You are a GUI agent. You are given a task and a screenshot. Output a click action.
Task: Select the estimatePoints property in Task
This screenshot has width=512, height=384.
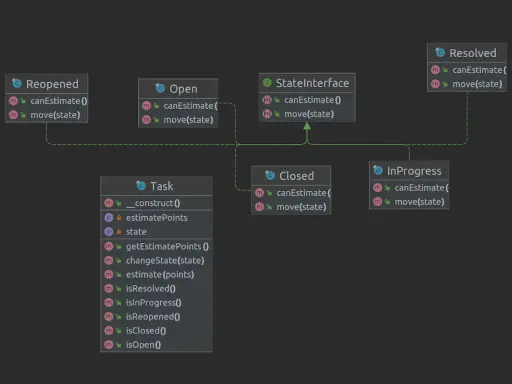coord(157,218)
